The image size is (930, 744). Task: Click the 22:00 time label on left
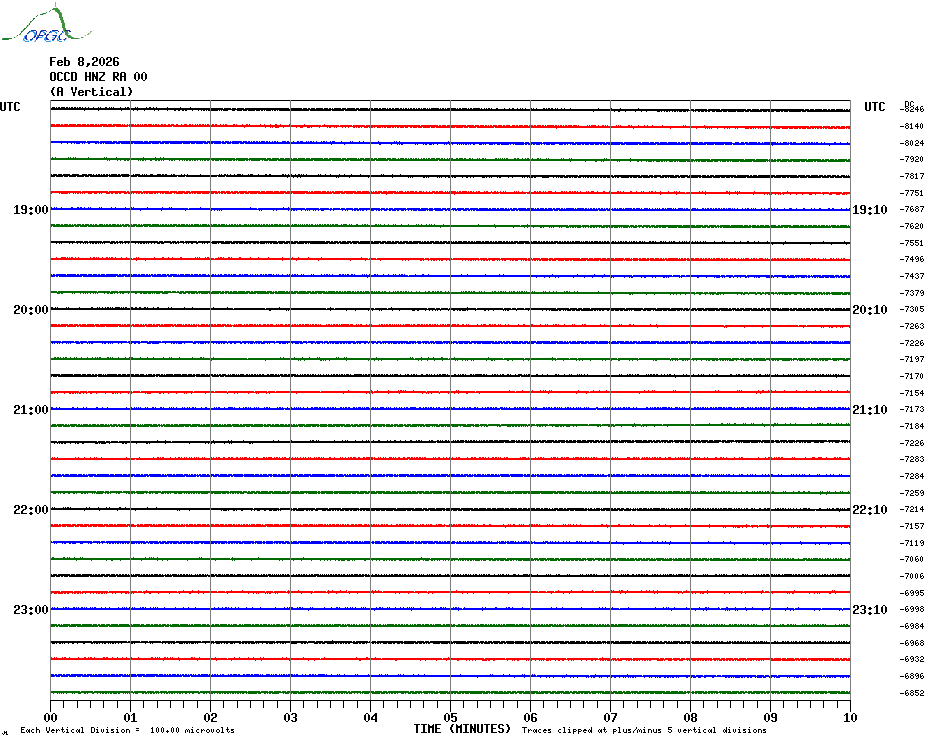click(x=30, y=510)
